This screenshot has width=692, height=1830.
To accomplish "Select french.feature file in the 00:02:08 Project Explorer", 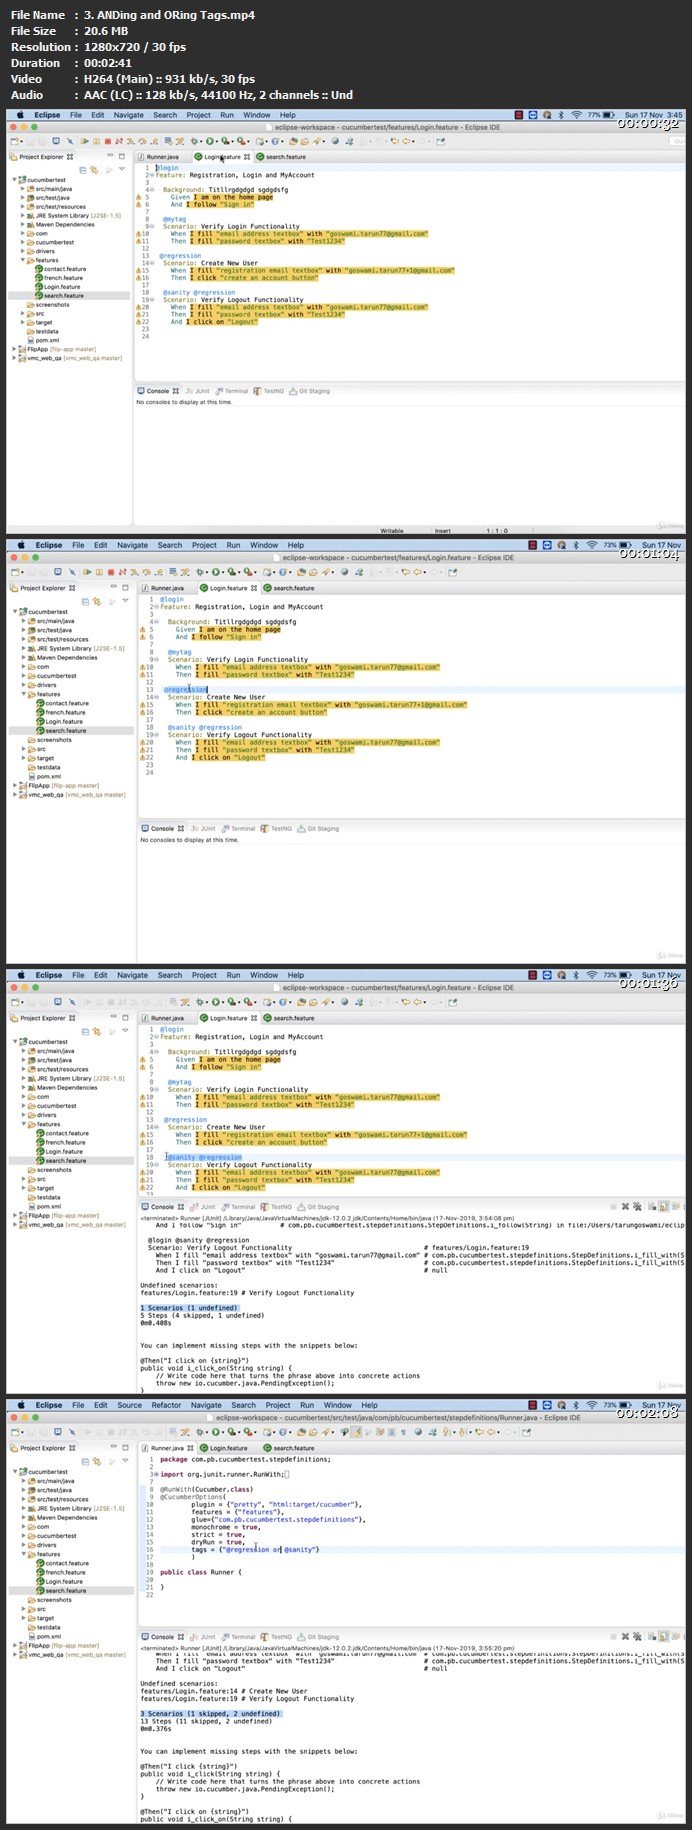I will [x=65, y=1572].
